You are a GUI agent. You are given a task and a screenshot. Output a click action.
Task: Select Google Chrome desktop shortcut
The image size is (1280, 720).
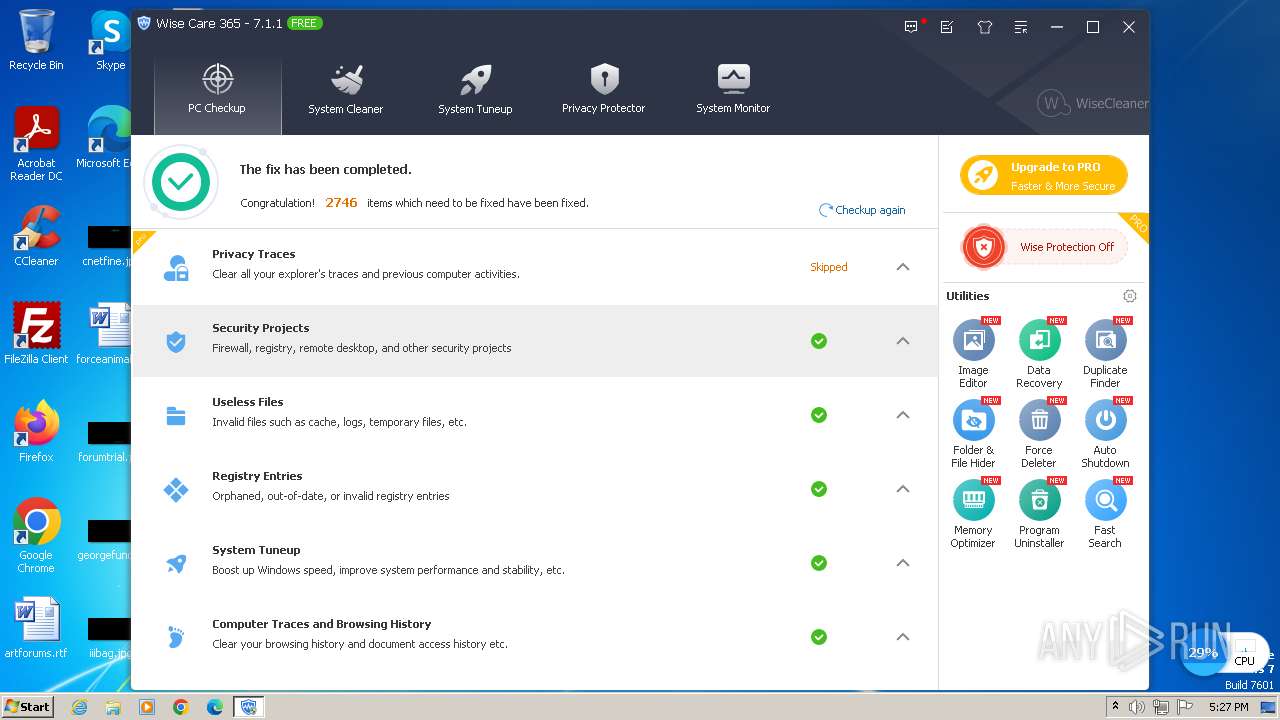click(36, 535)
